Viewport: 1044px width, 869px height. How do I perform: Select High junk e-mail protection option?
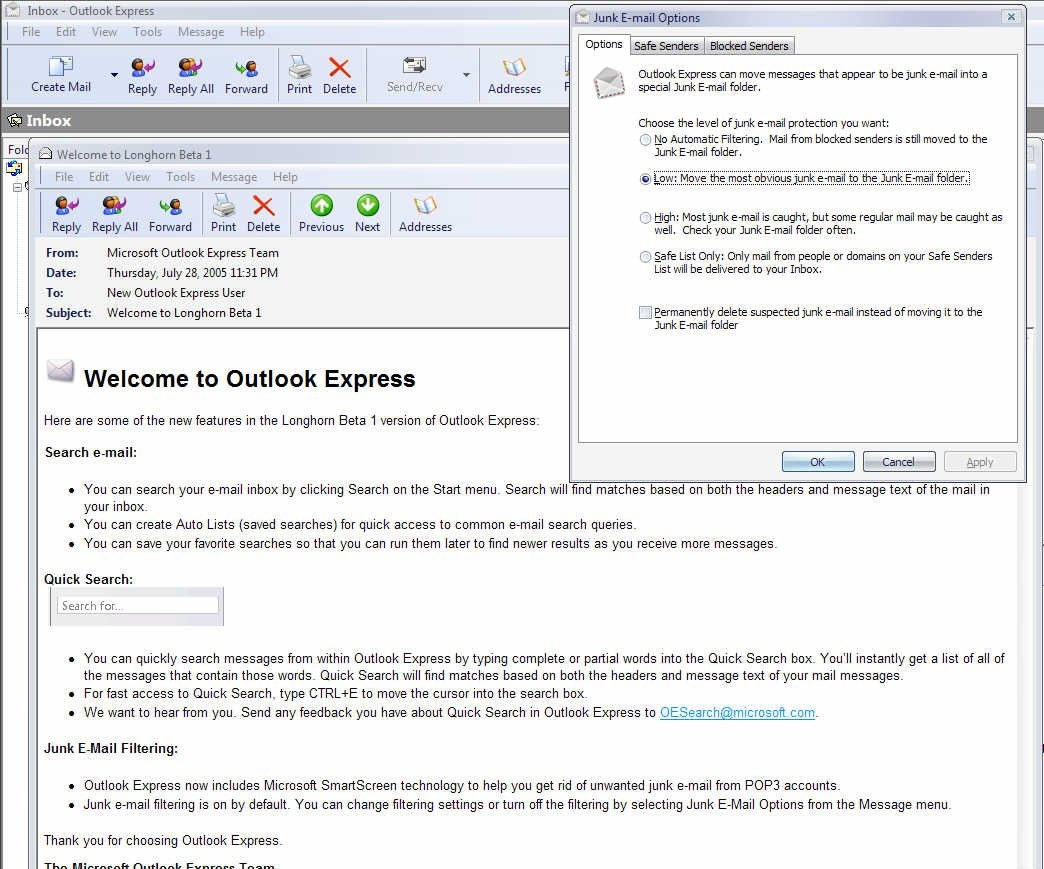tap(645, 218)
